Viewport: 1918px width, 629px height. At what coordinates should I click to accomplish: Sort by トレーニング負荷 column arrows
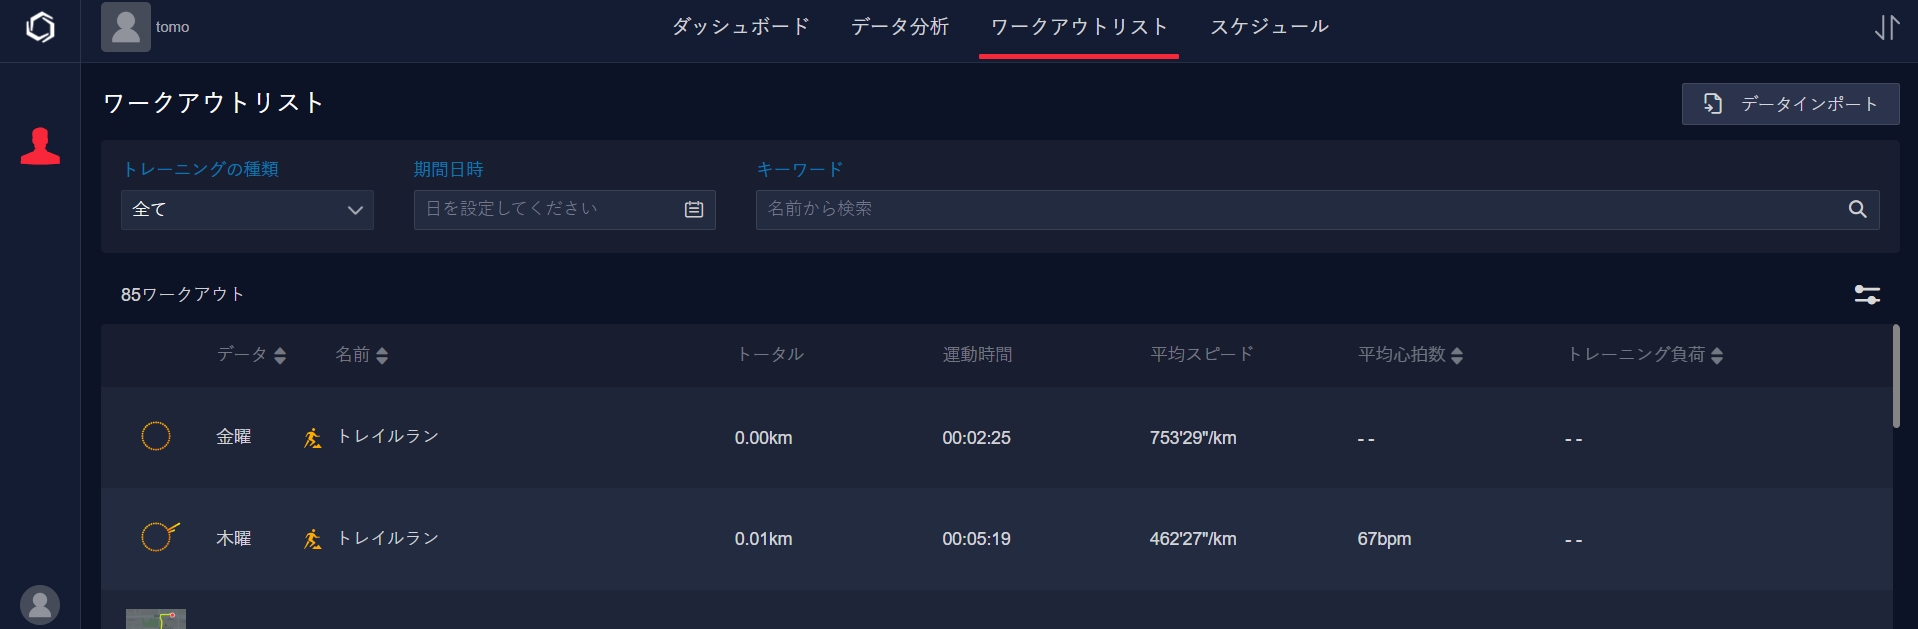[1717, 356]
